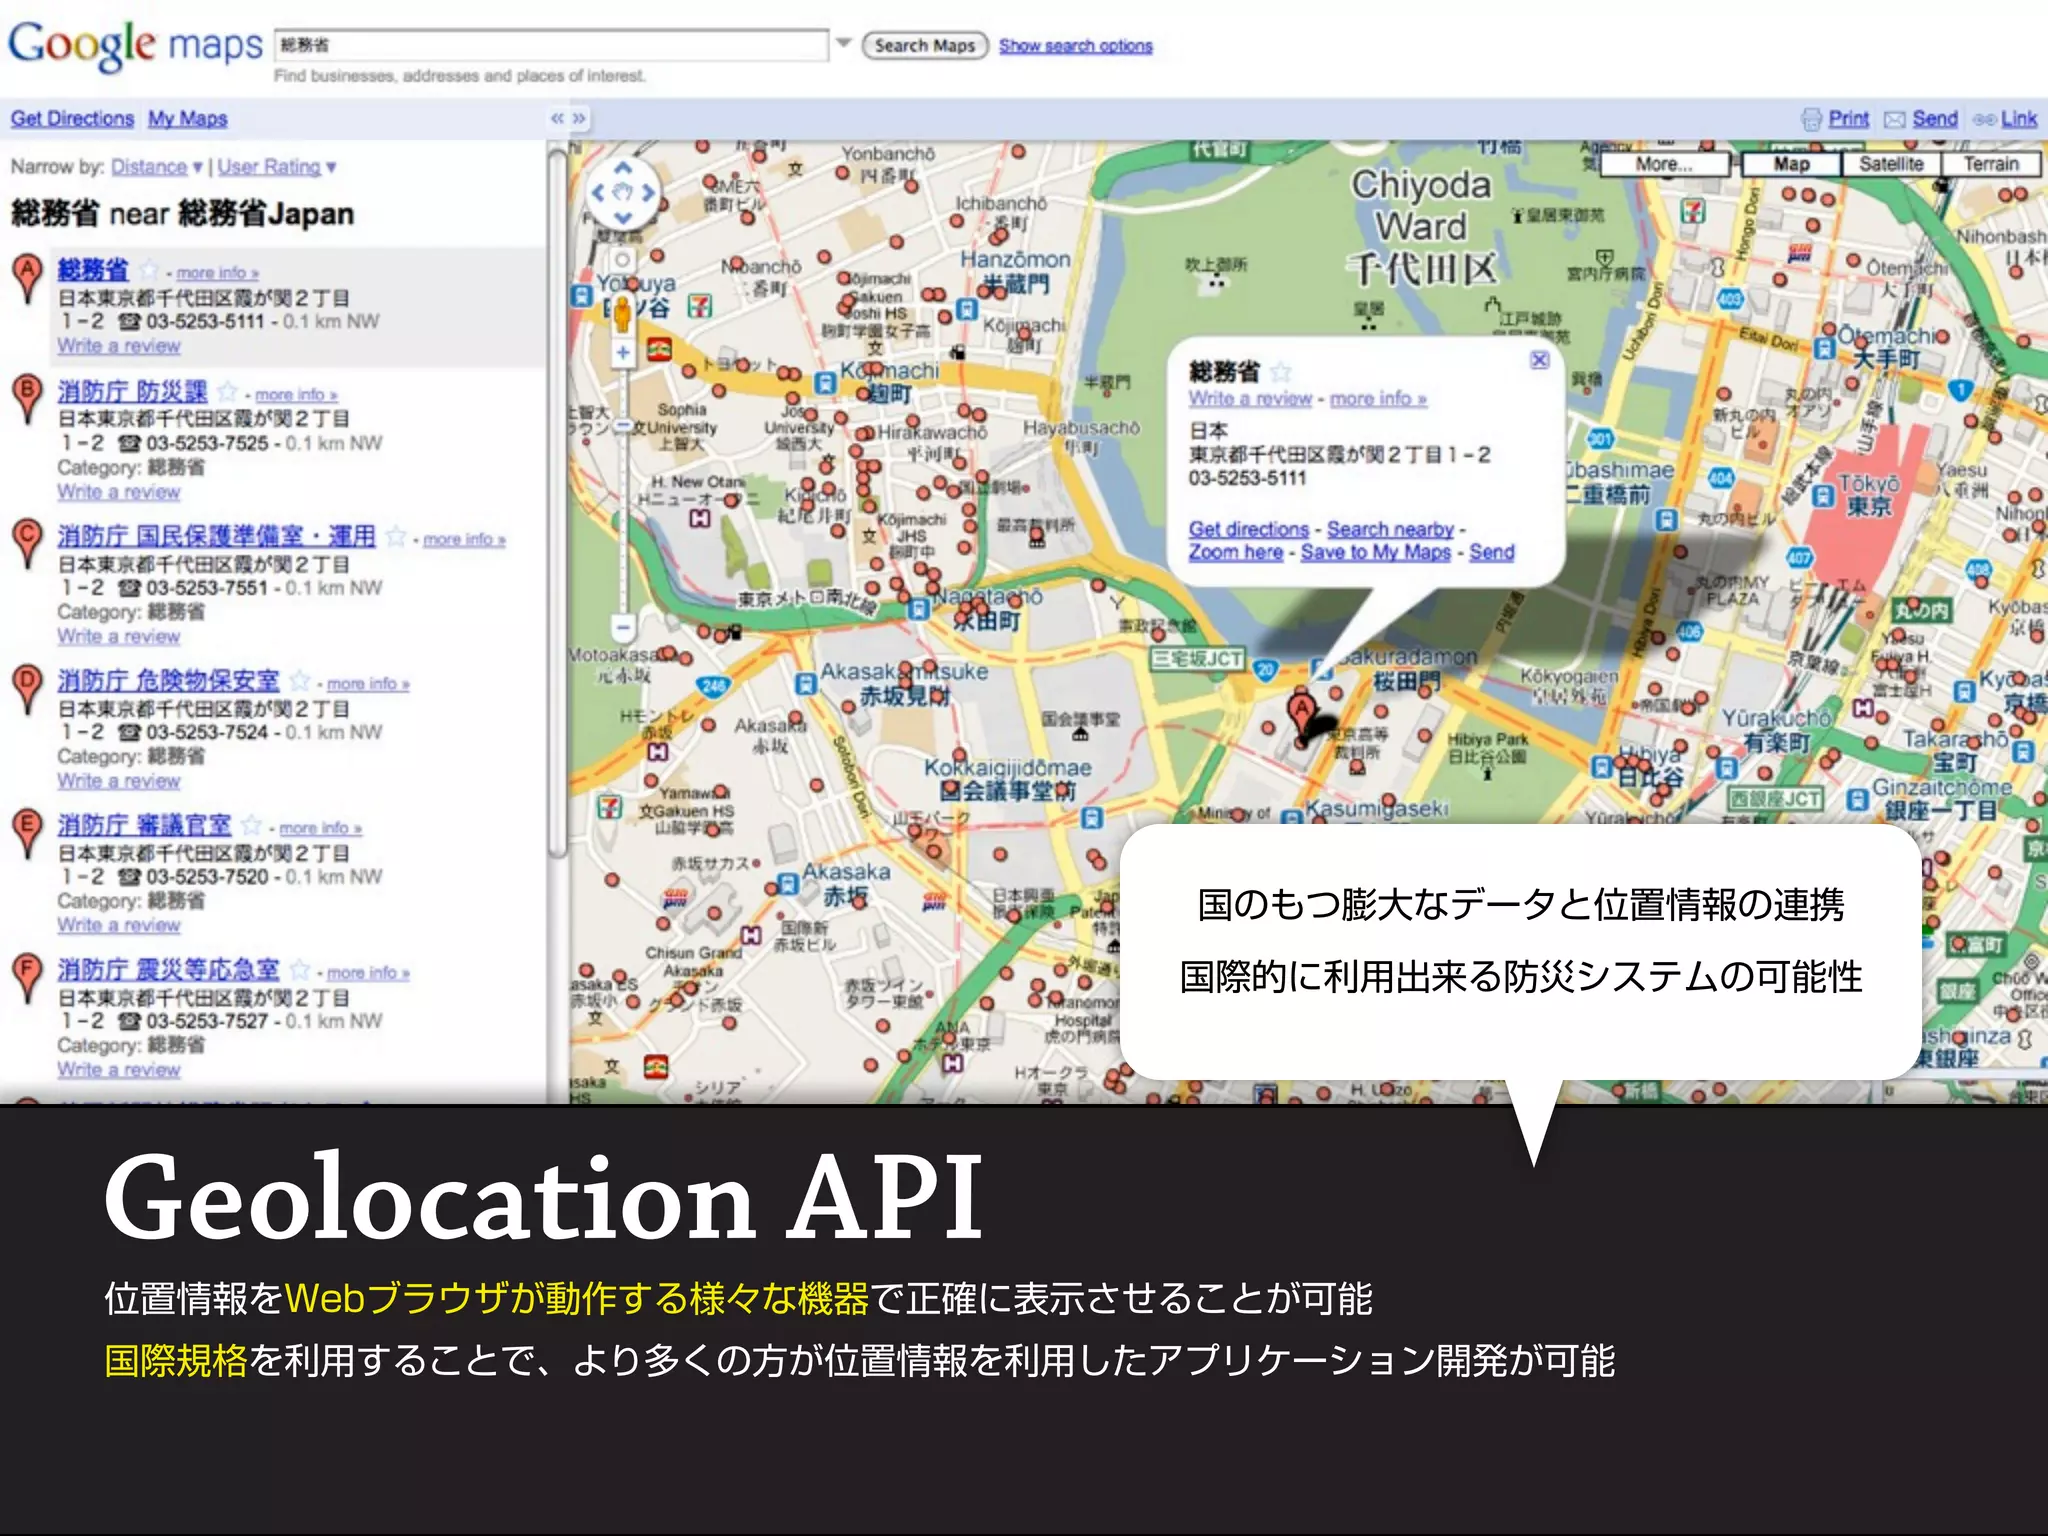Star the 消防庁 防災課 result
This screenshot has width=2048, height=1536.
pos(227,391)
